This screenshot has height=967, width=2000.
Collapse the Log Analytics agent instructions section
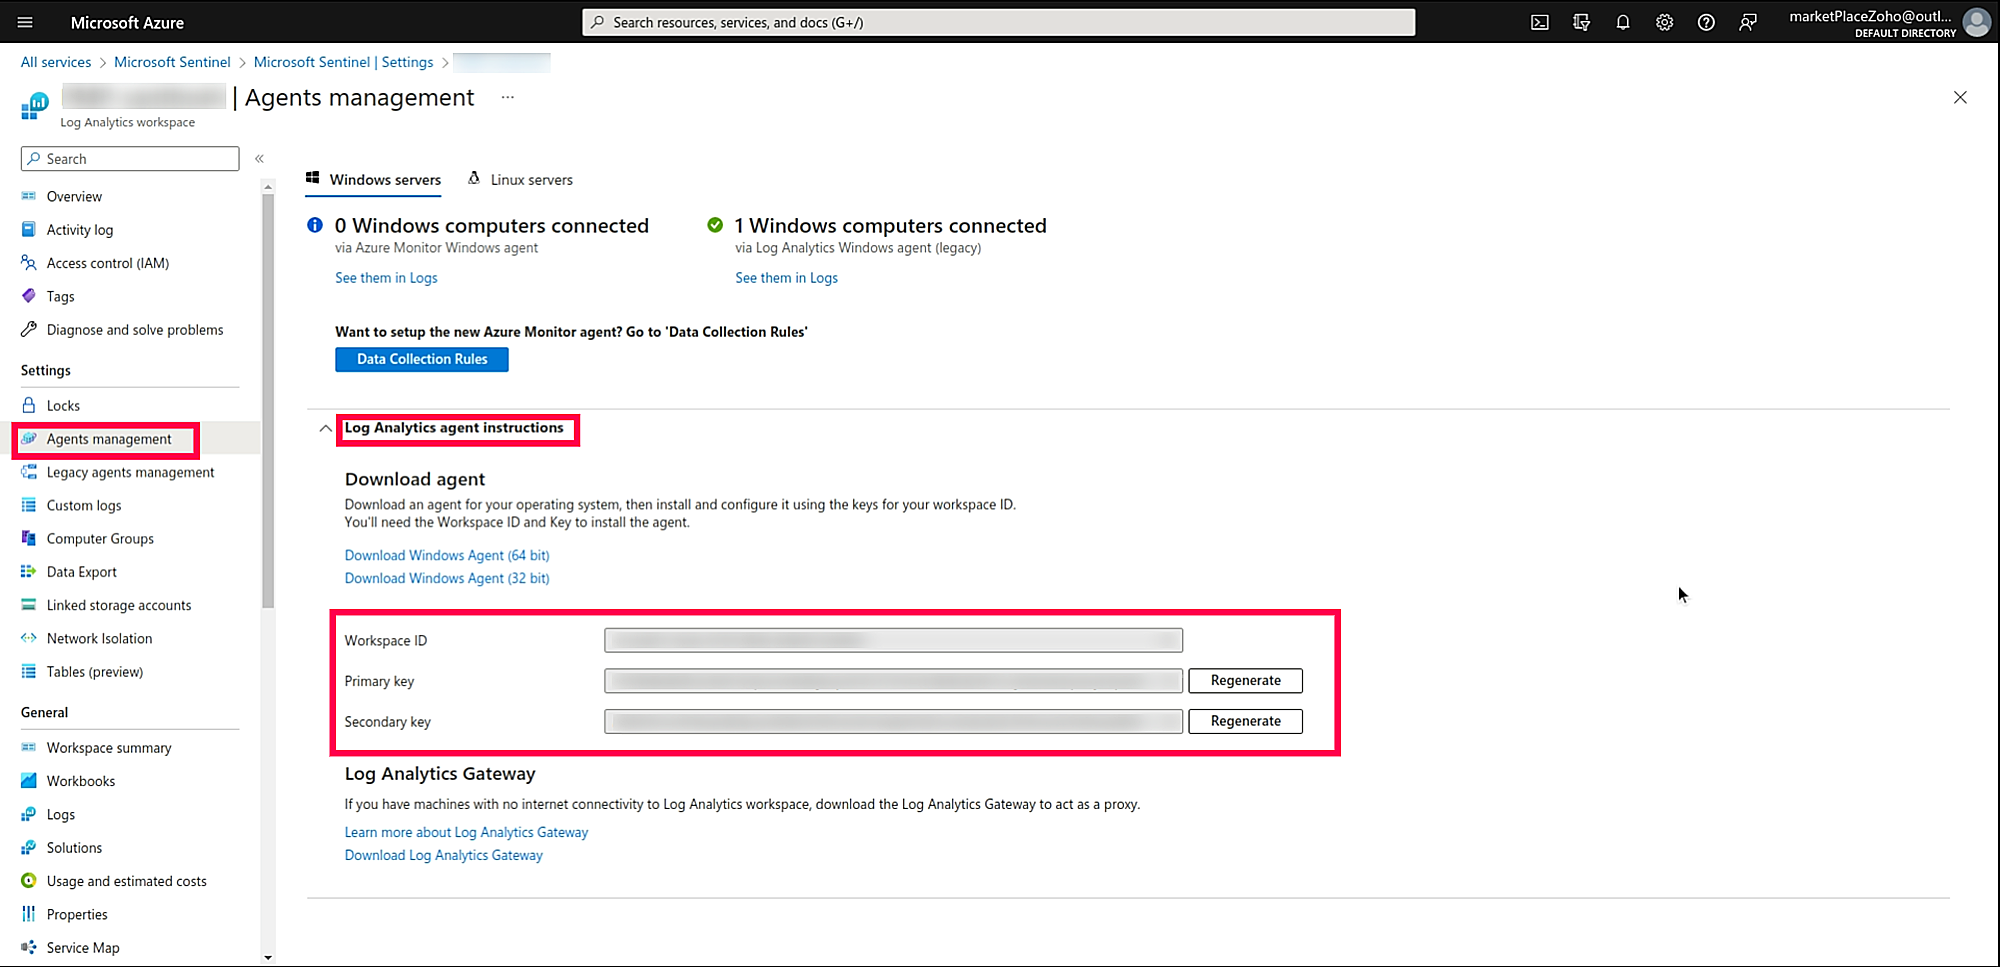325,428
